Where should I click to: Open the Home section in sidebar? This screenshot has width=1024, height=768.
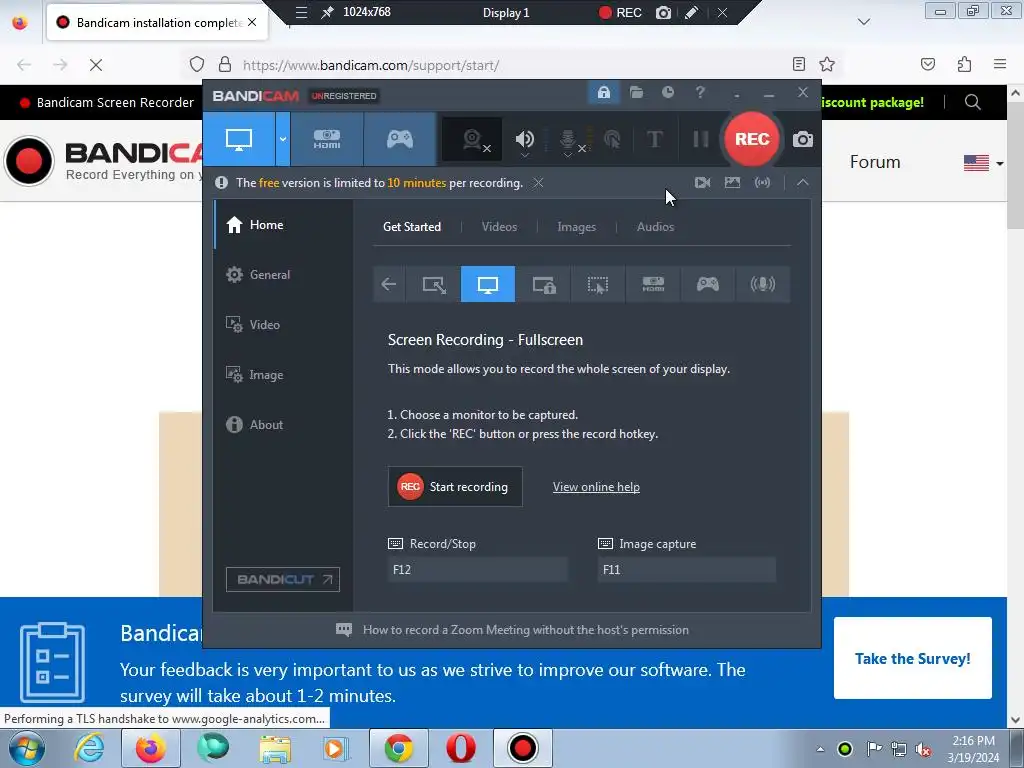(283, 225)
